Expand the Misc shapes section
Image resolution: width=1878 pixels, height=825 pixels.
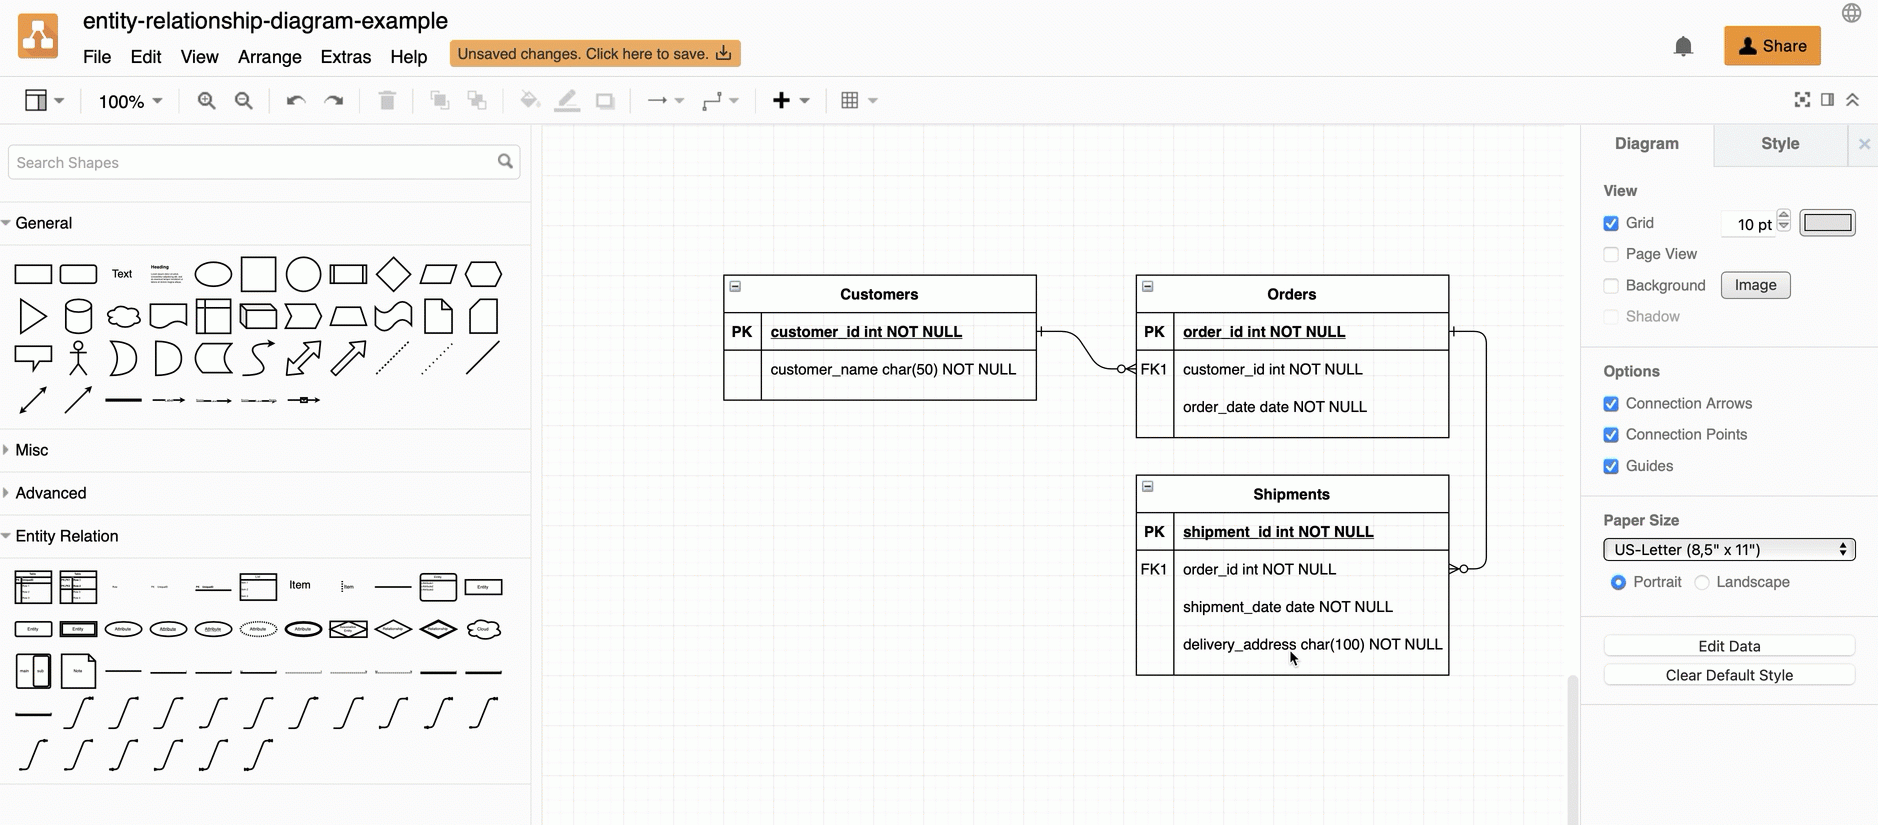(x=32, y=450)
